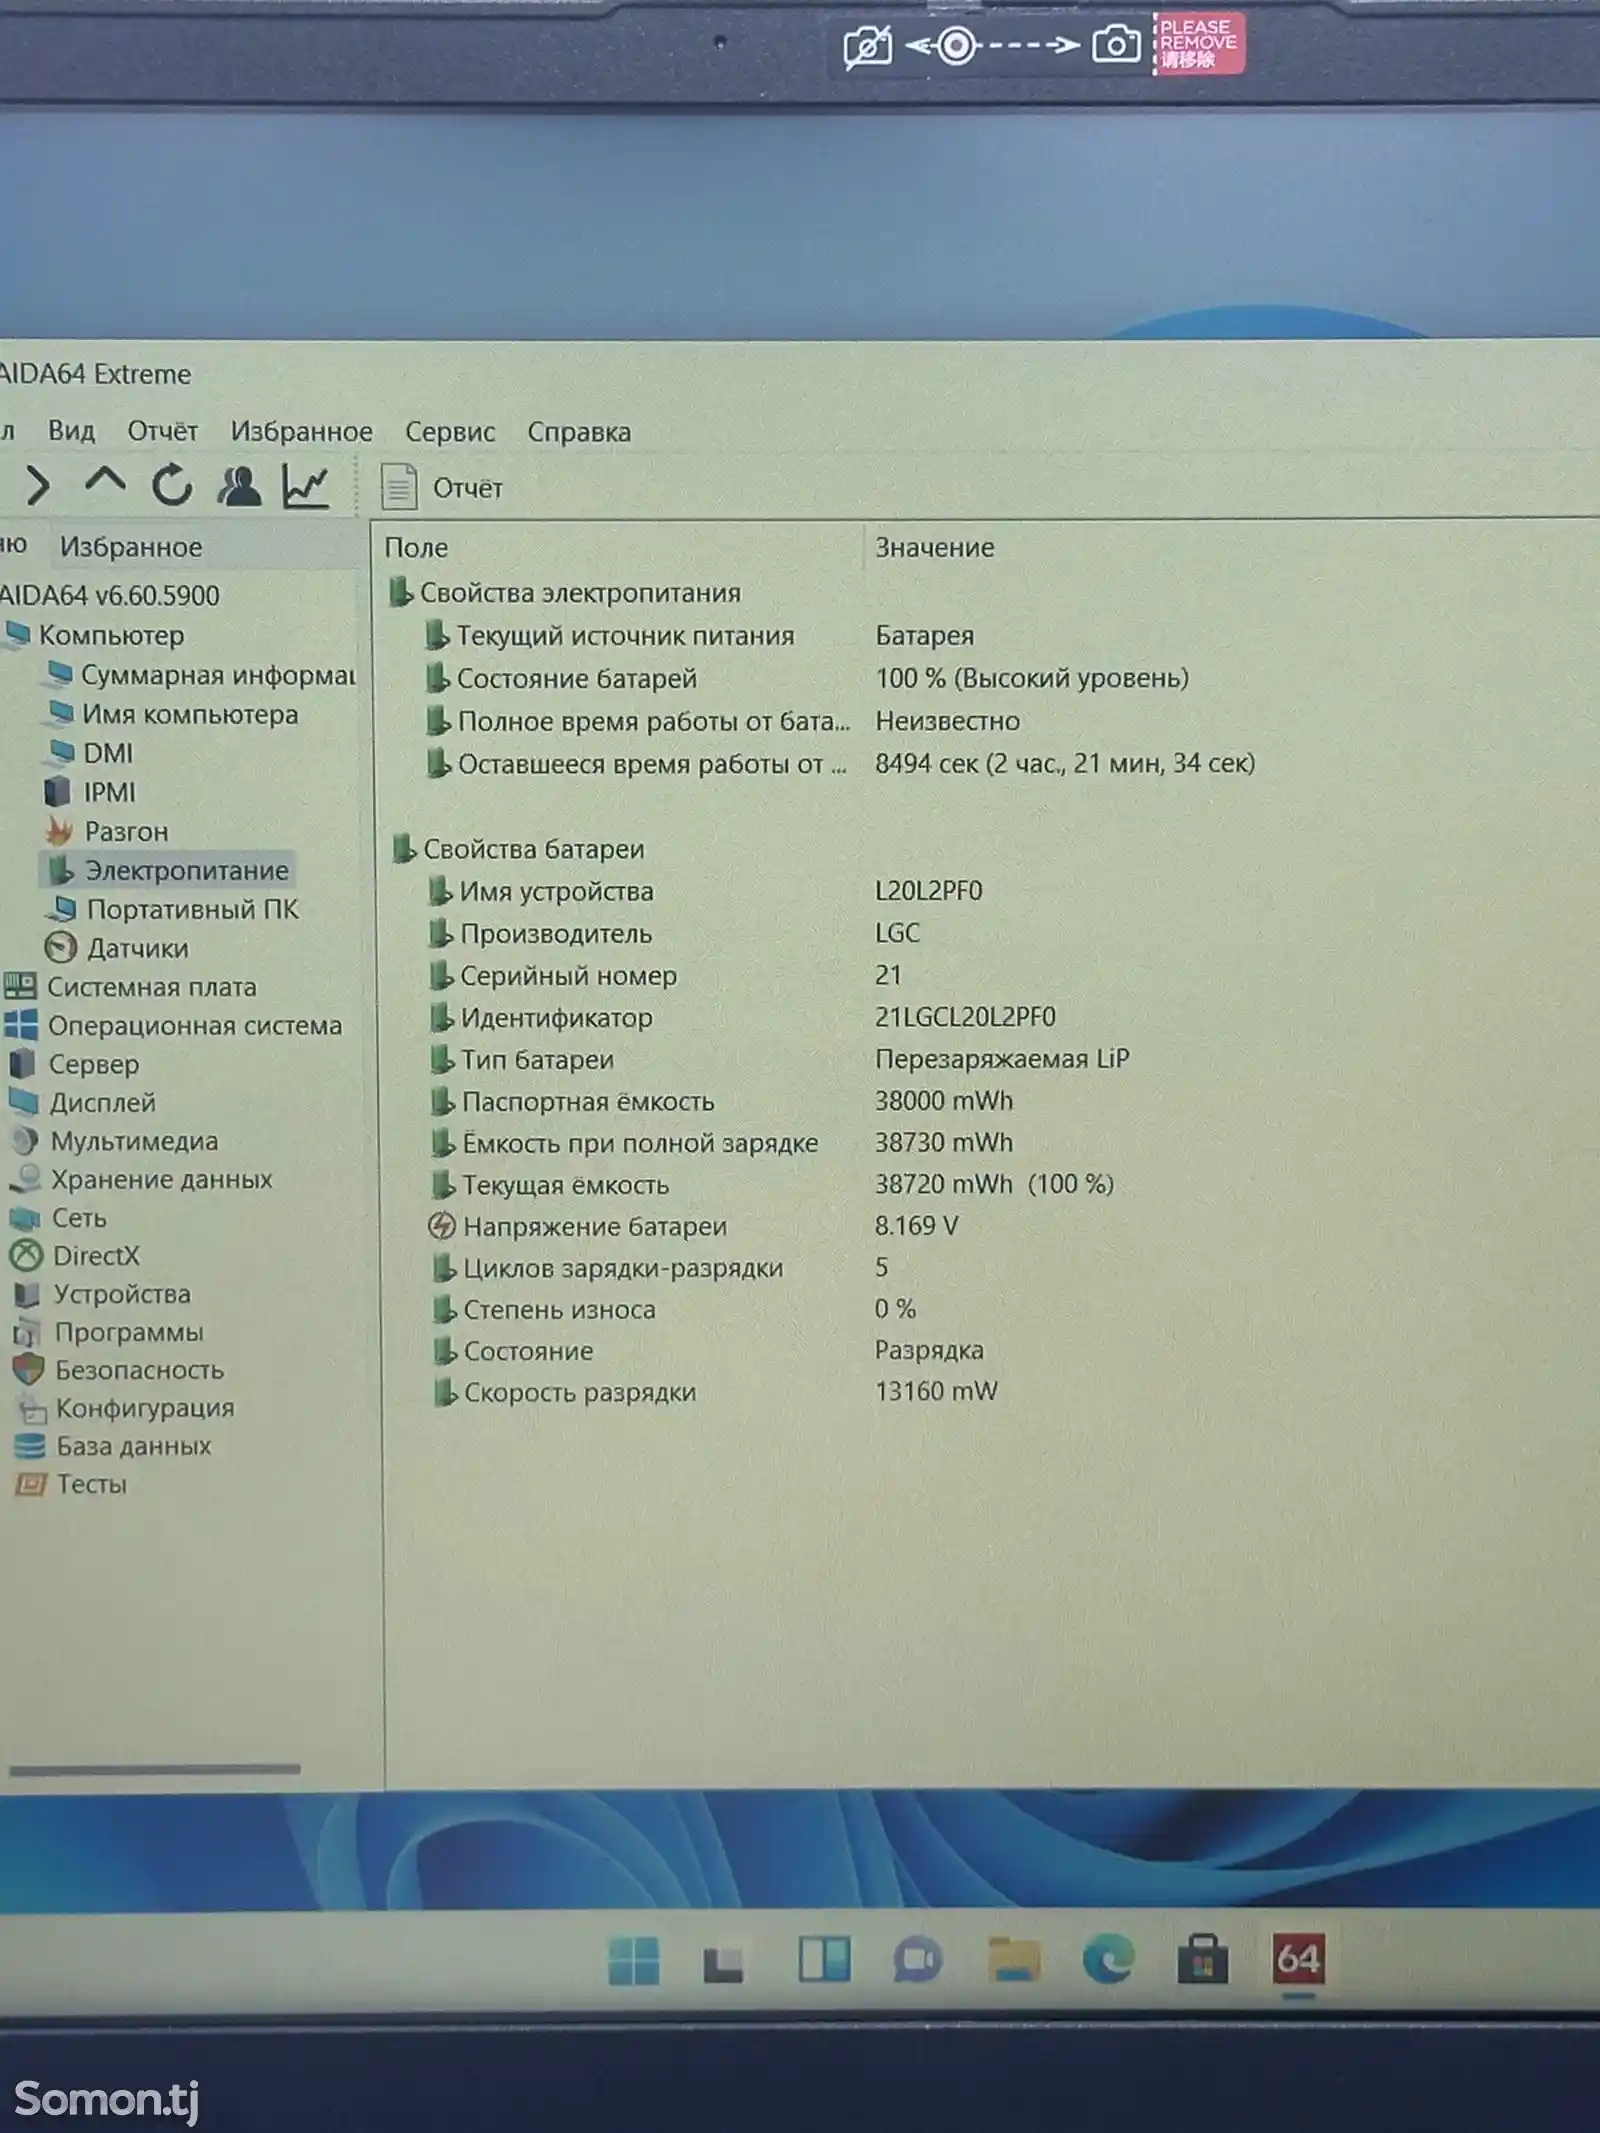
Task: Click the Хранение данных category icon
Action: point(24,1179)
